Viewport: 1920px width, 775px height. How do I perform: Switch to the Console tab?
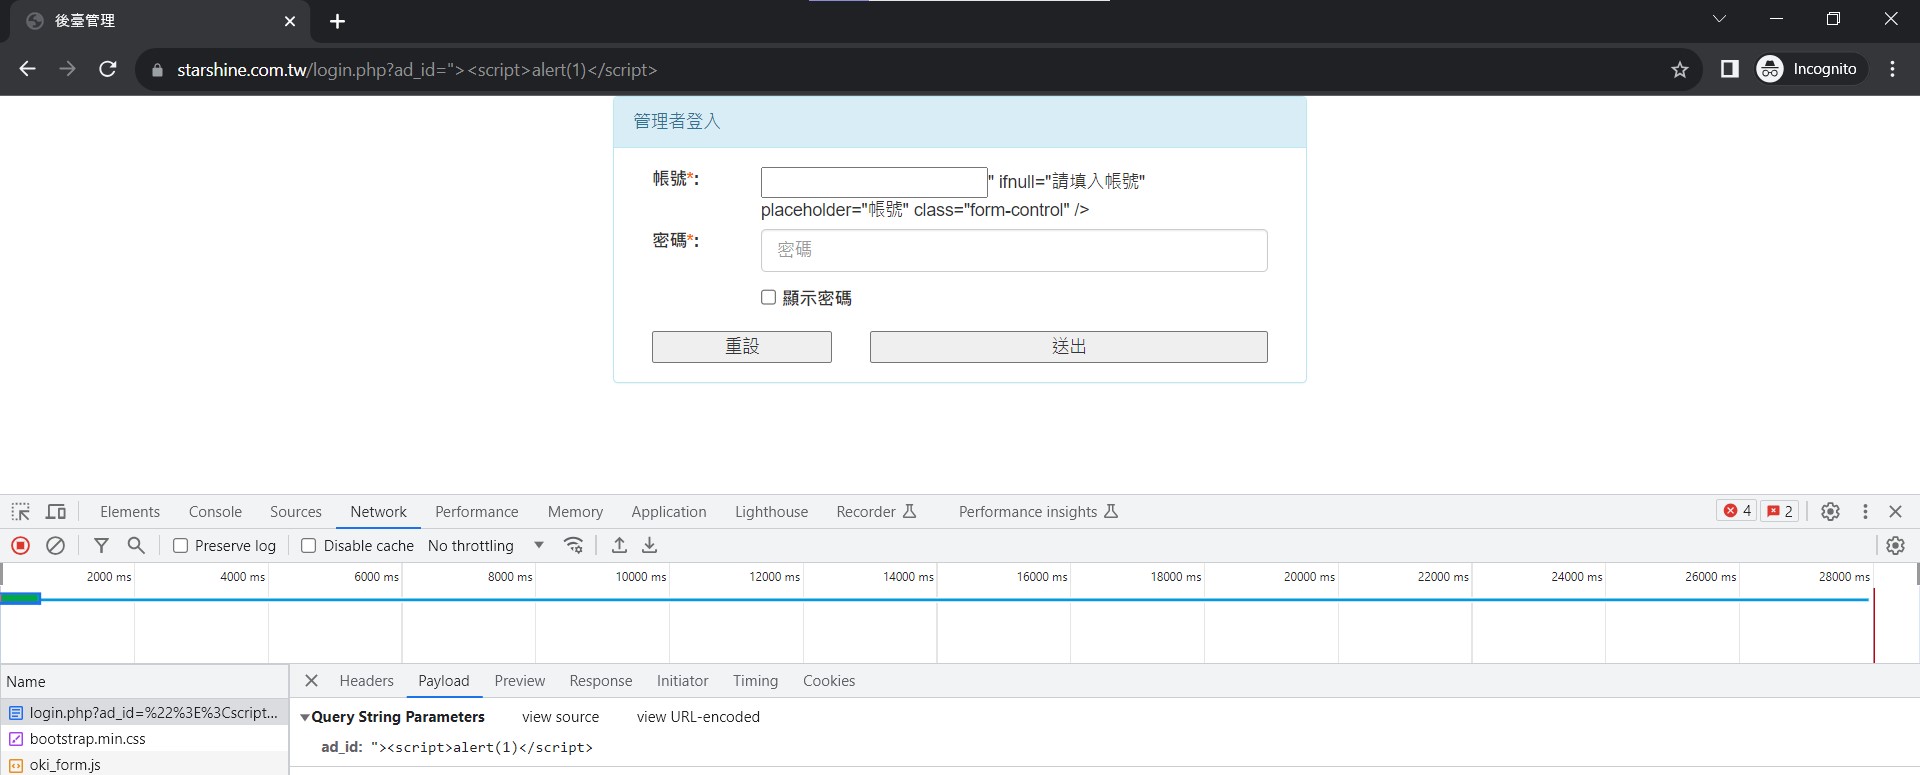click(x=215, y=512)
